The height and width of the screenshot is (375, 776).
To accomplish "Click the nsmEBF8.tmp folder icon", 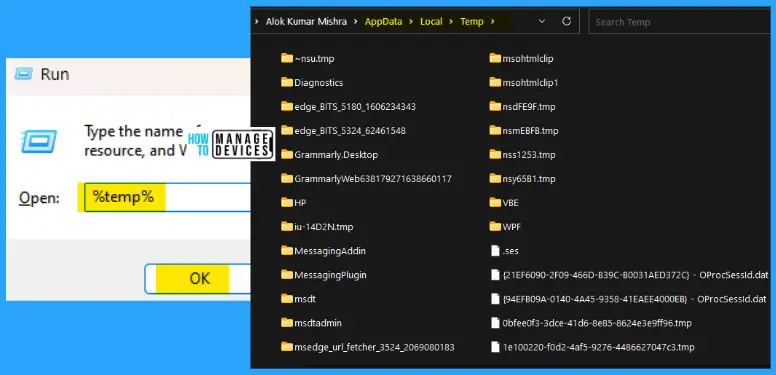I will coord(495,131).
